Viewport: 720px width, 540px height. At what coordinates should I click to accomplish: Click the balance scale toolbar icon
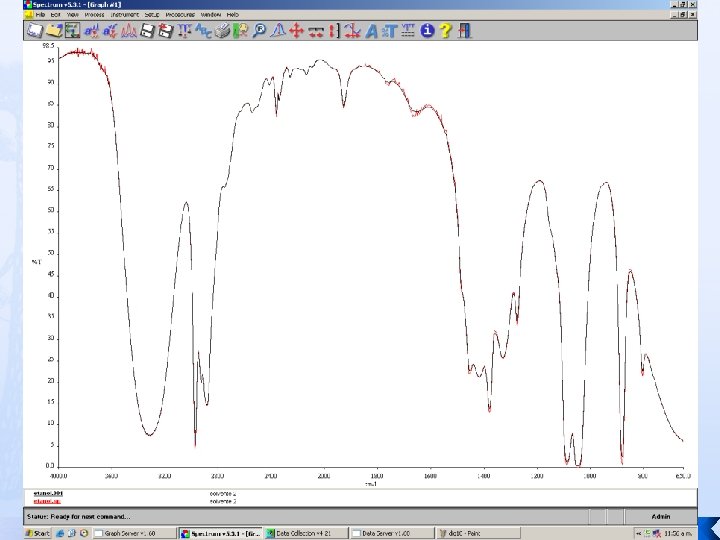pyautogui.click(x=184, y=31)
